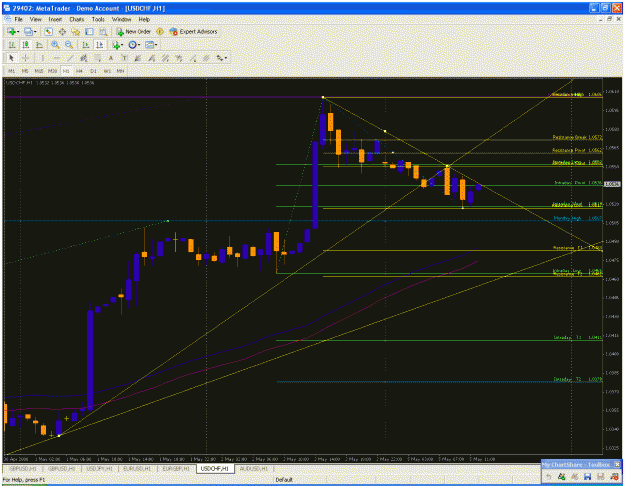625x486 pixels.
Task: Click the blue floppy save icon in ChartShare Toolbox
Action: pyautogui.click(x=587, y=476)
